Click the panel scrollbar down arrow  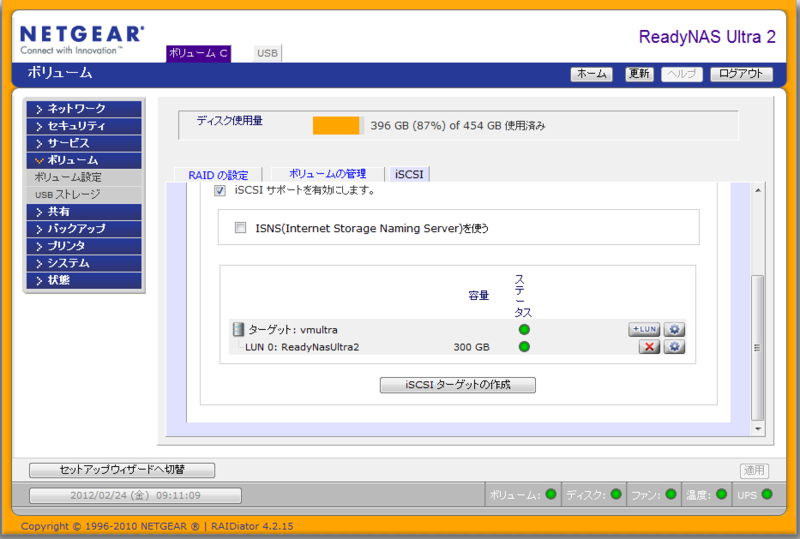point(758,429)
